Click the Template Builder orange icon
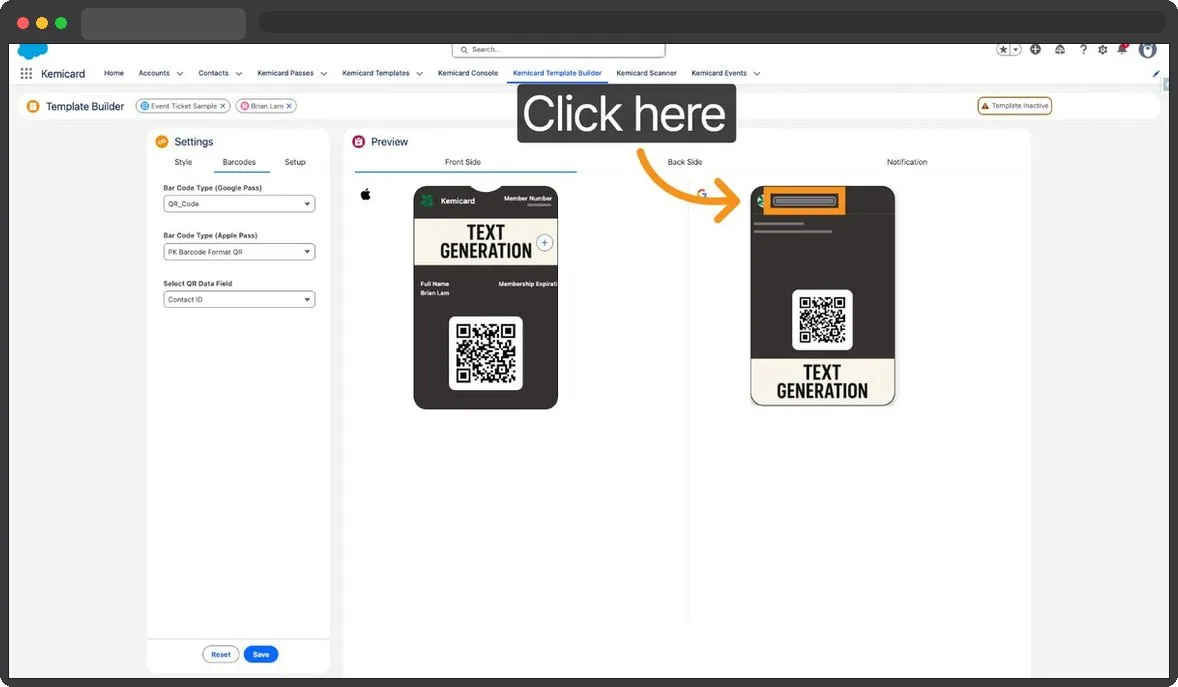The height and width of the screenshot is (687, 1178). pyautogui.click(x=33, y=106)
